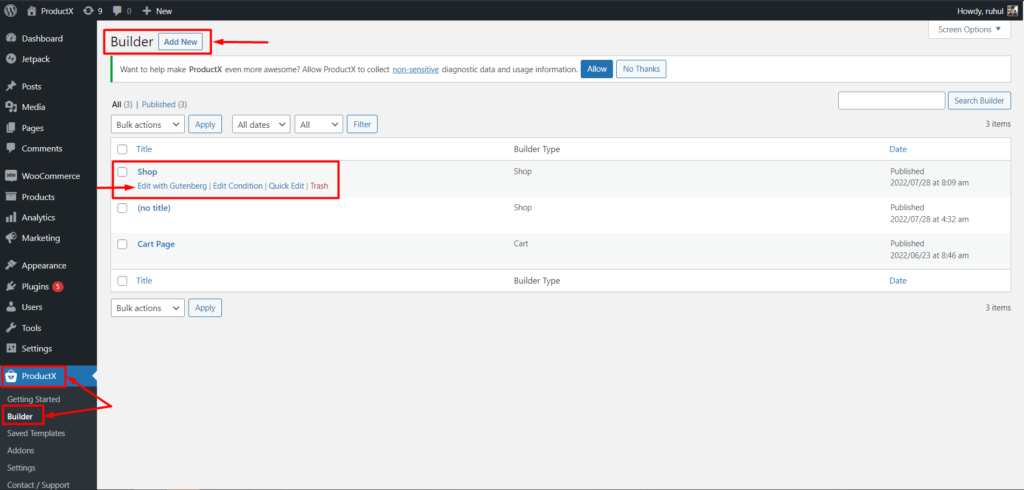Click the Add New builder button

pyautogui.click(x=180, y=42)
